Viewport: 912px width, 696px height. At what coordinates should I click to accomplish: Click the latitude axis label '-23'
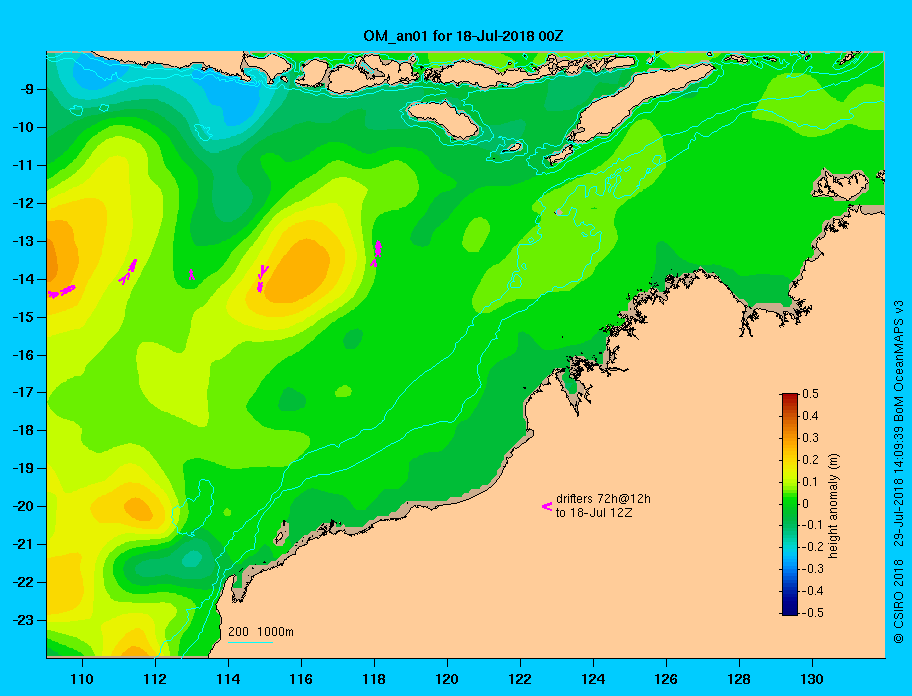coord(22,620)
